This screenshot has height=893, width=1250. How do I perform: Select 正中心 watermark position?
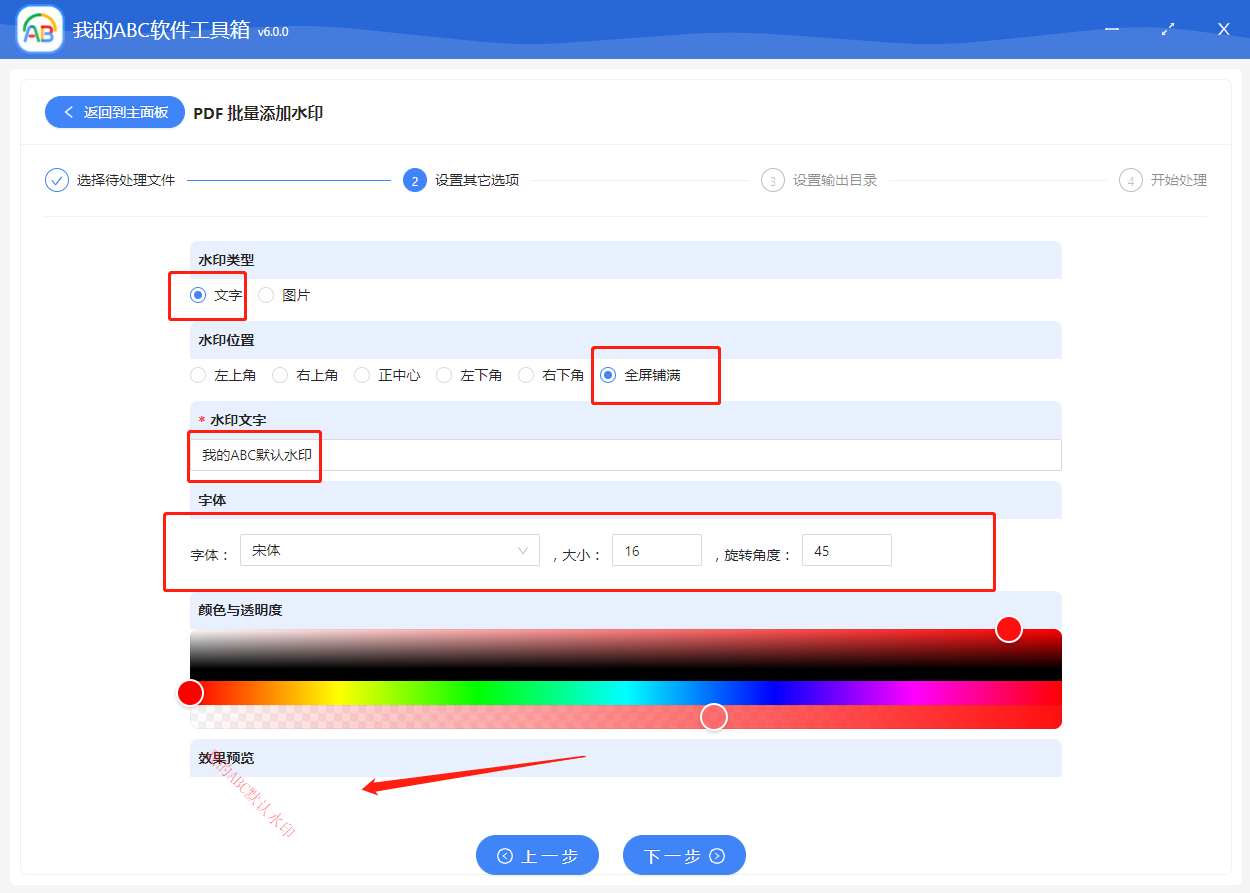[360, 375]
